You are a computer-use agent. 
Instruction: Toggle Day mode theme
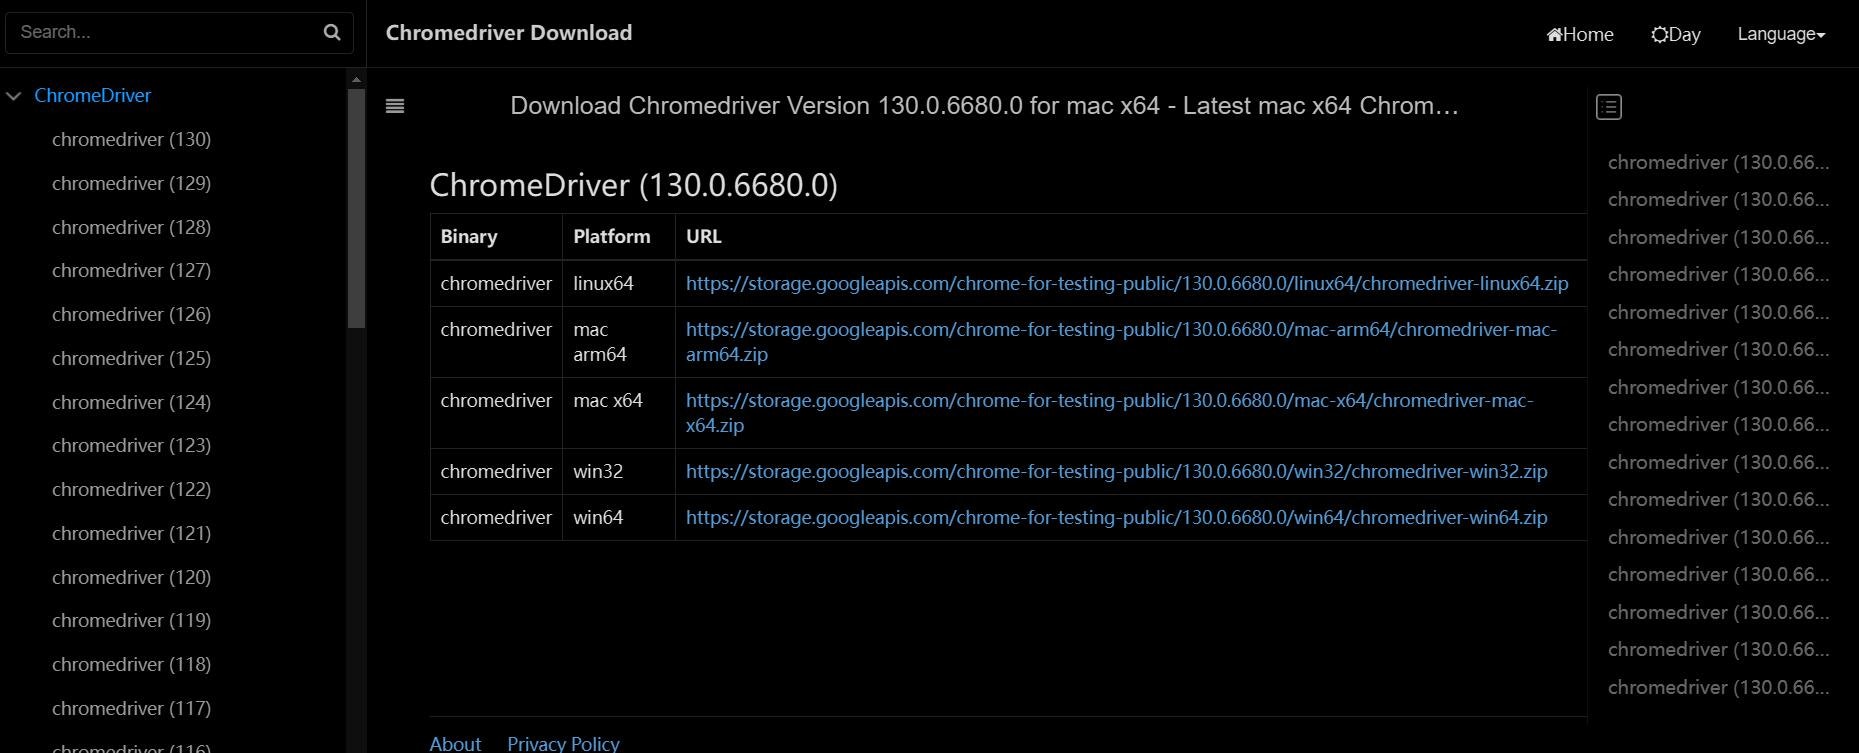click(x=1676, y=34)
